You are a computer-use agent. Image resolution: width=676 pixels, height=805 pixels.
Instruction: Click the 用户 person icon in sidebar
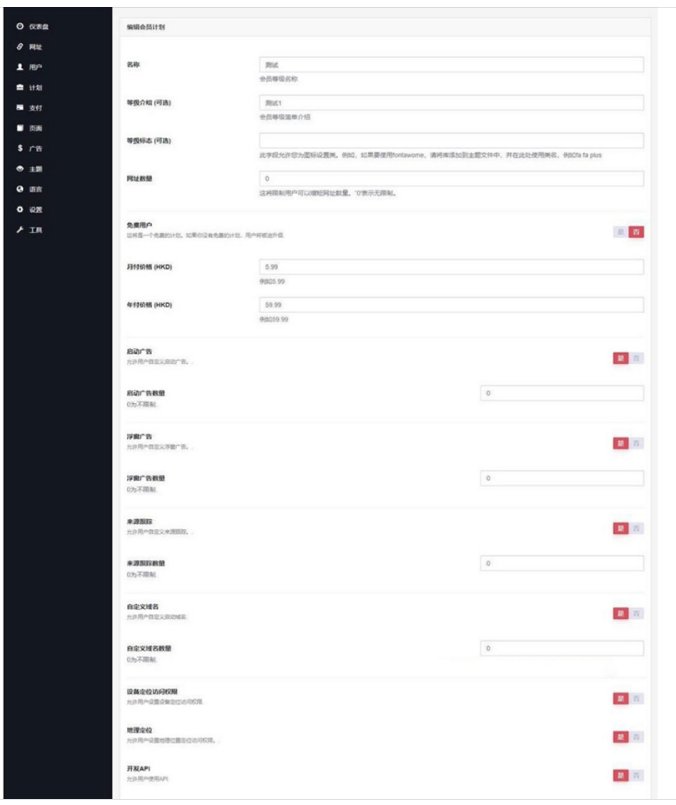click(20, 67)
